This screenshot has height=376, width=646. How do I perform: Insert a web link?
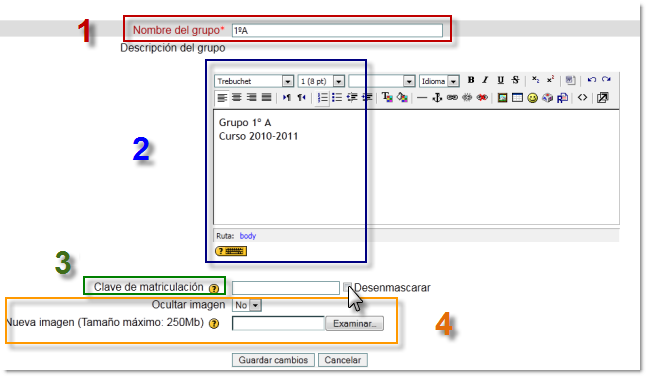point(452,98)
